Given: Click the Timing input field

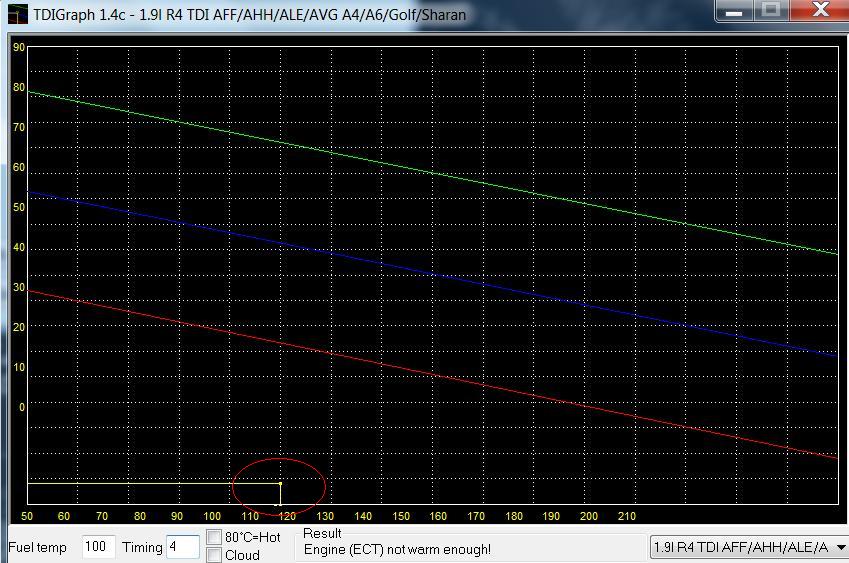Looking at the screenshot, I should [x=182, y=547].
